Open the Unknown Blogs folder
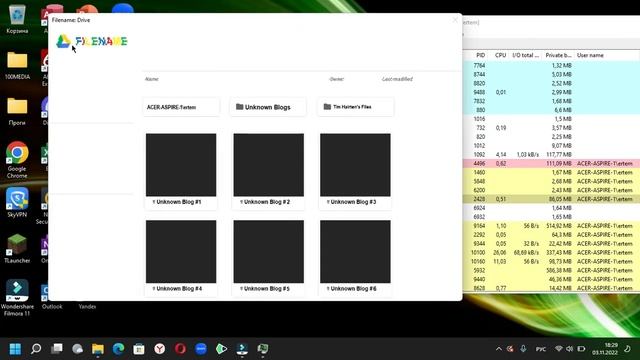Image resolution: width=640 pixels, height=360 pixels. click(x=268, y=107)
